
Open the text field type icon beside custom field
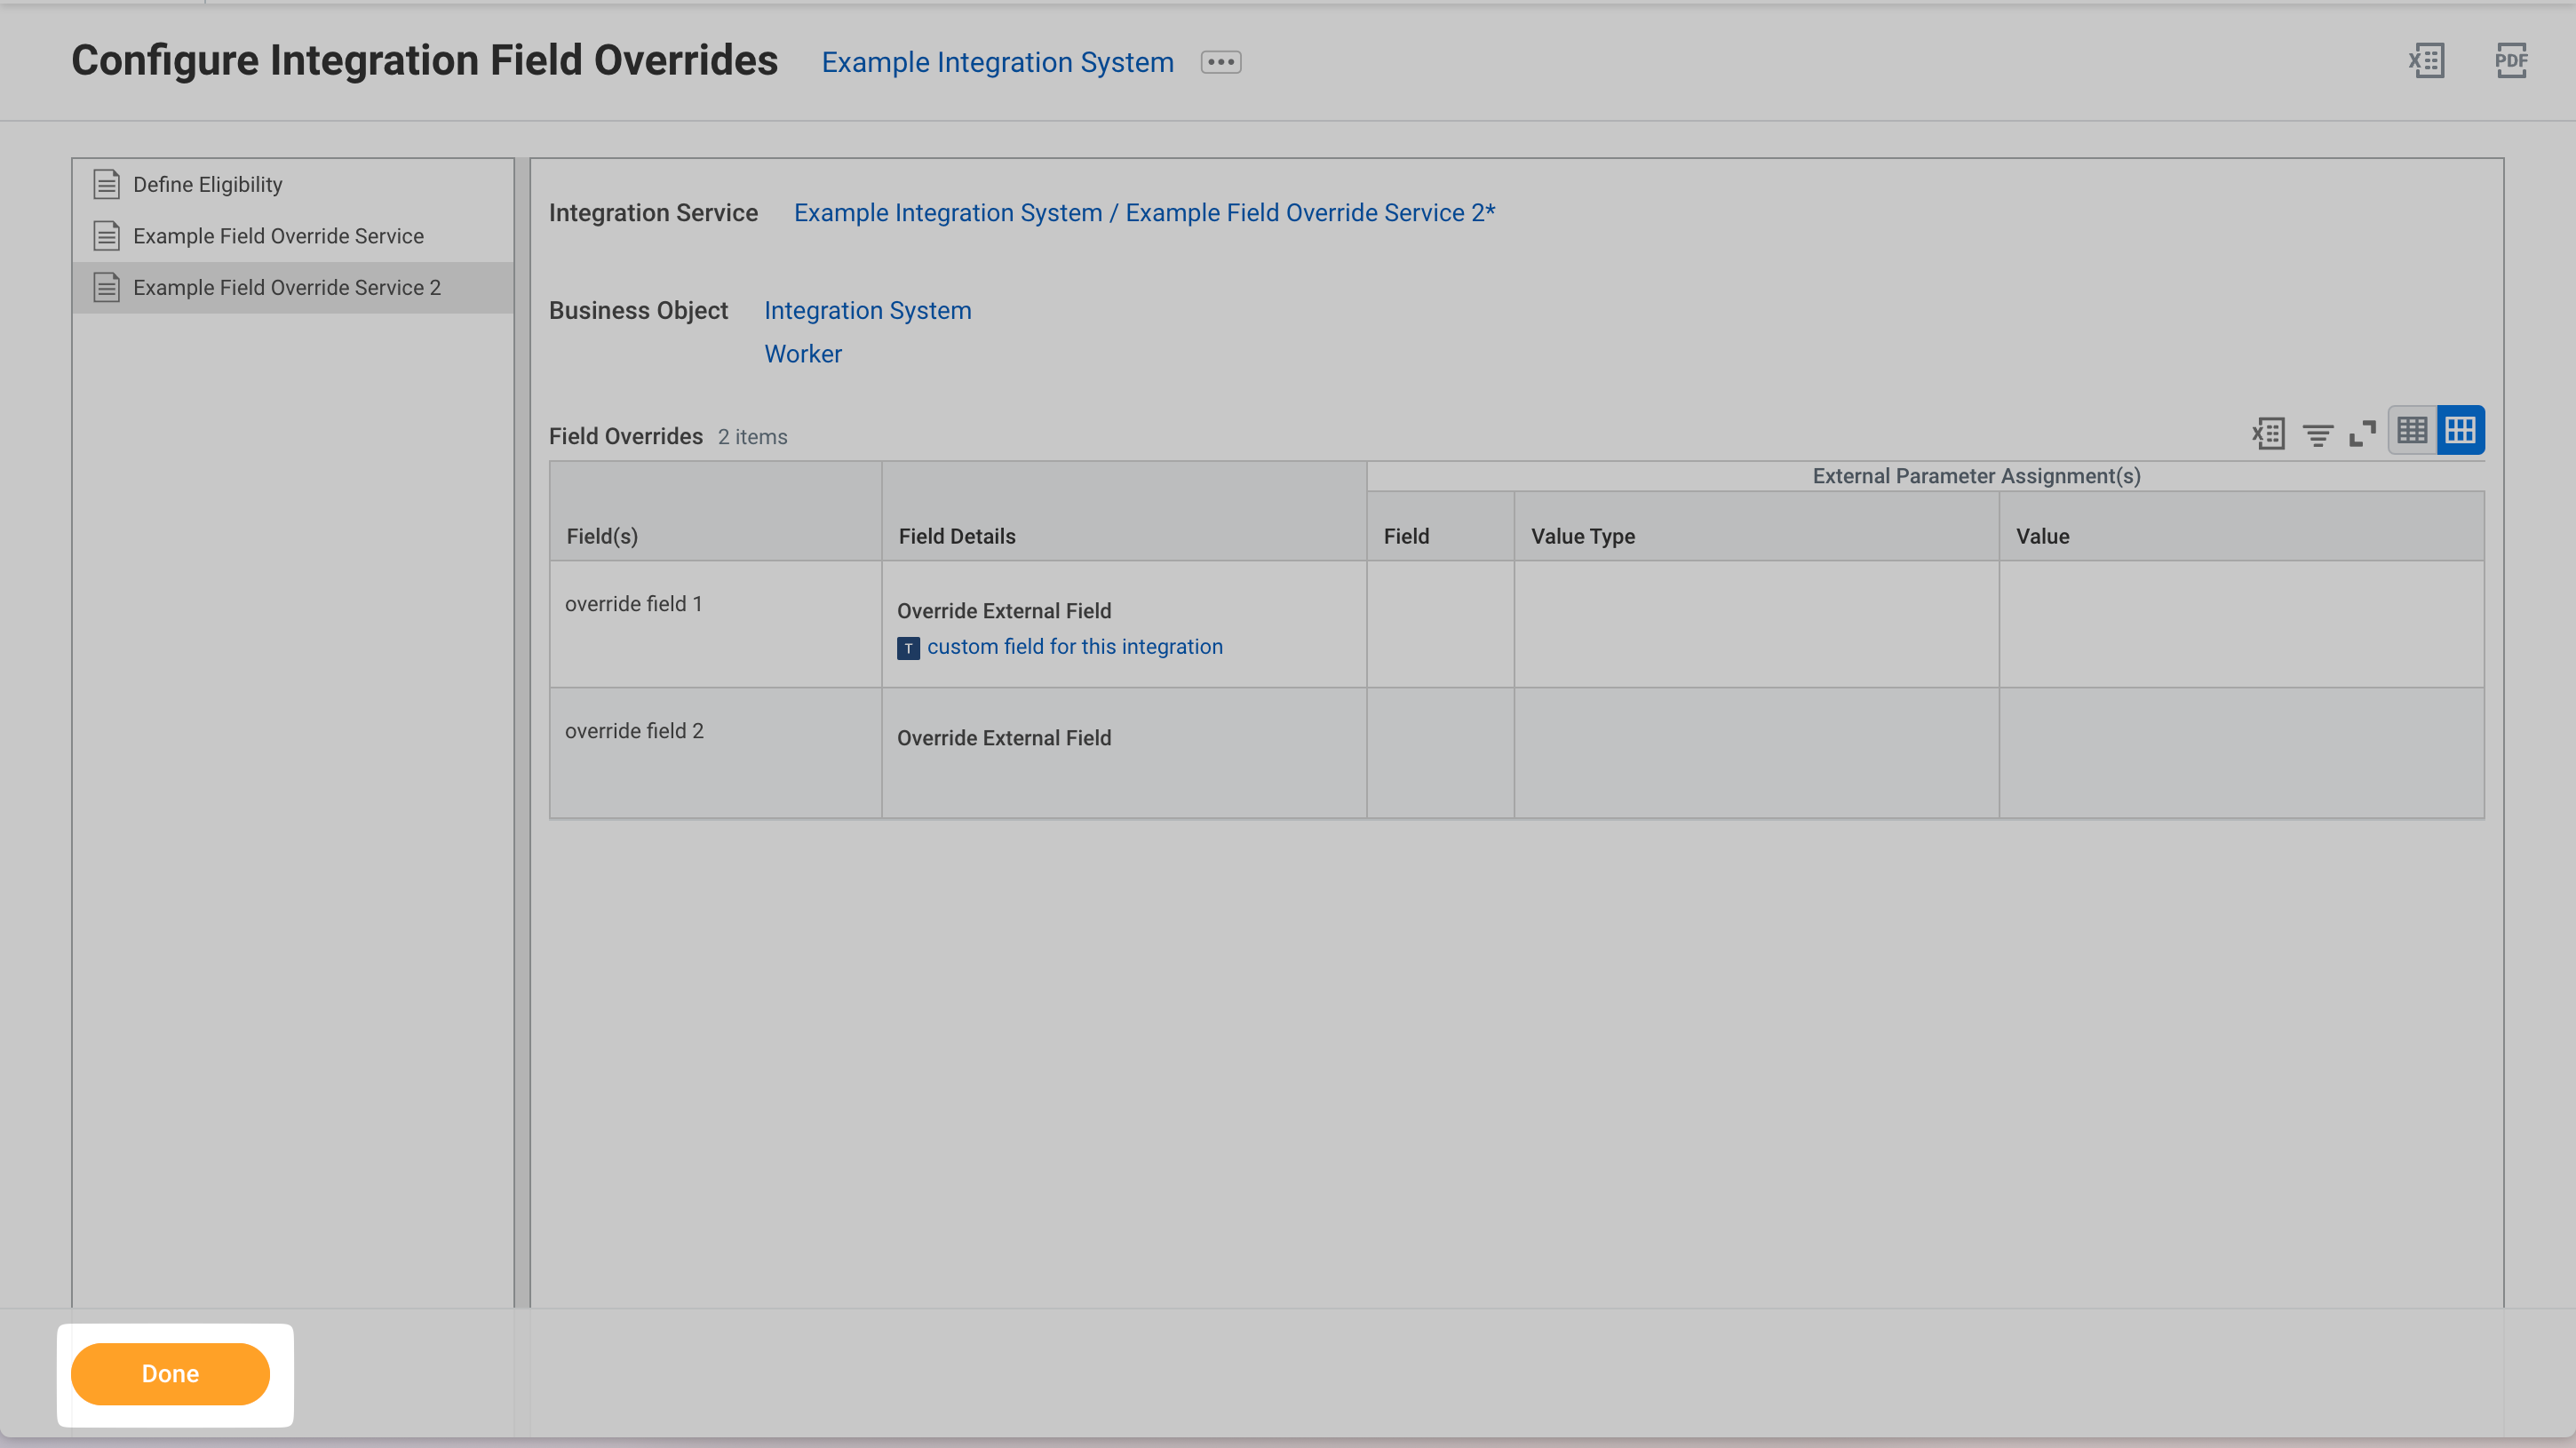pyautogui.click(x=908, y=648)
